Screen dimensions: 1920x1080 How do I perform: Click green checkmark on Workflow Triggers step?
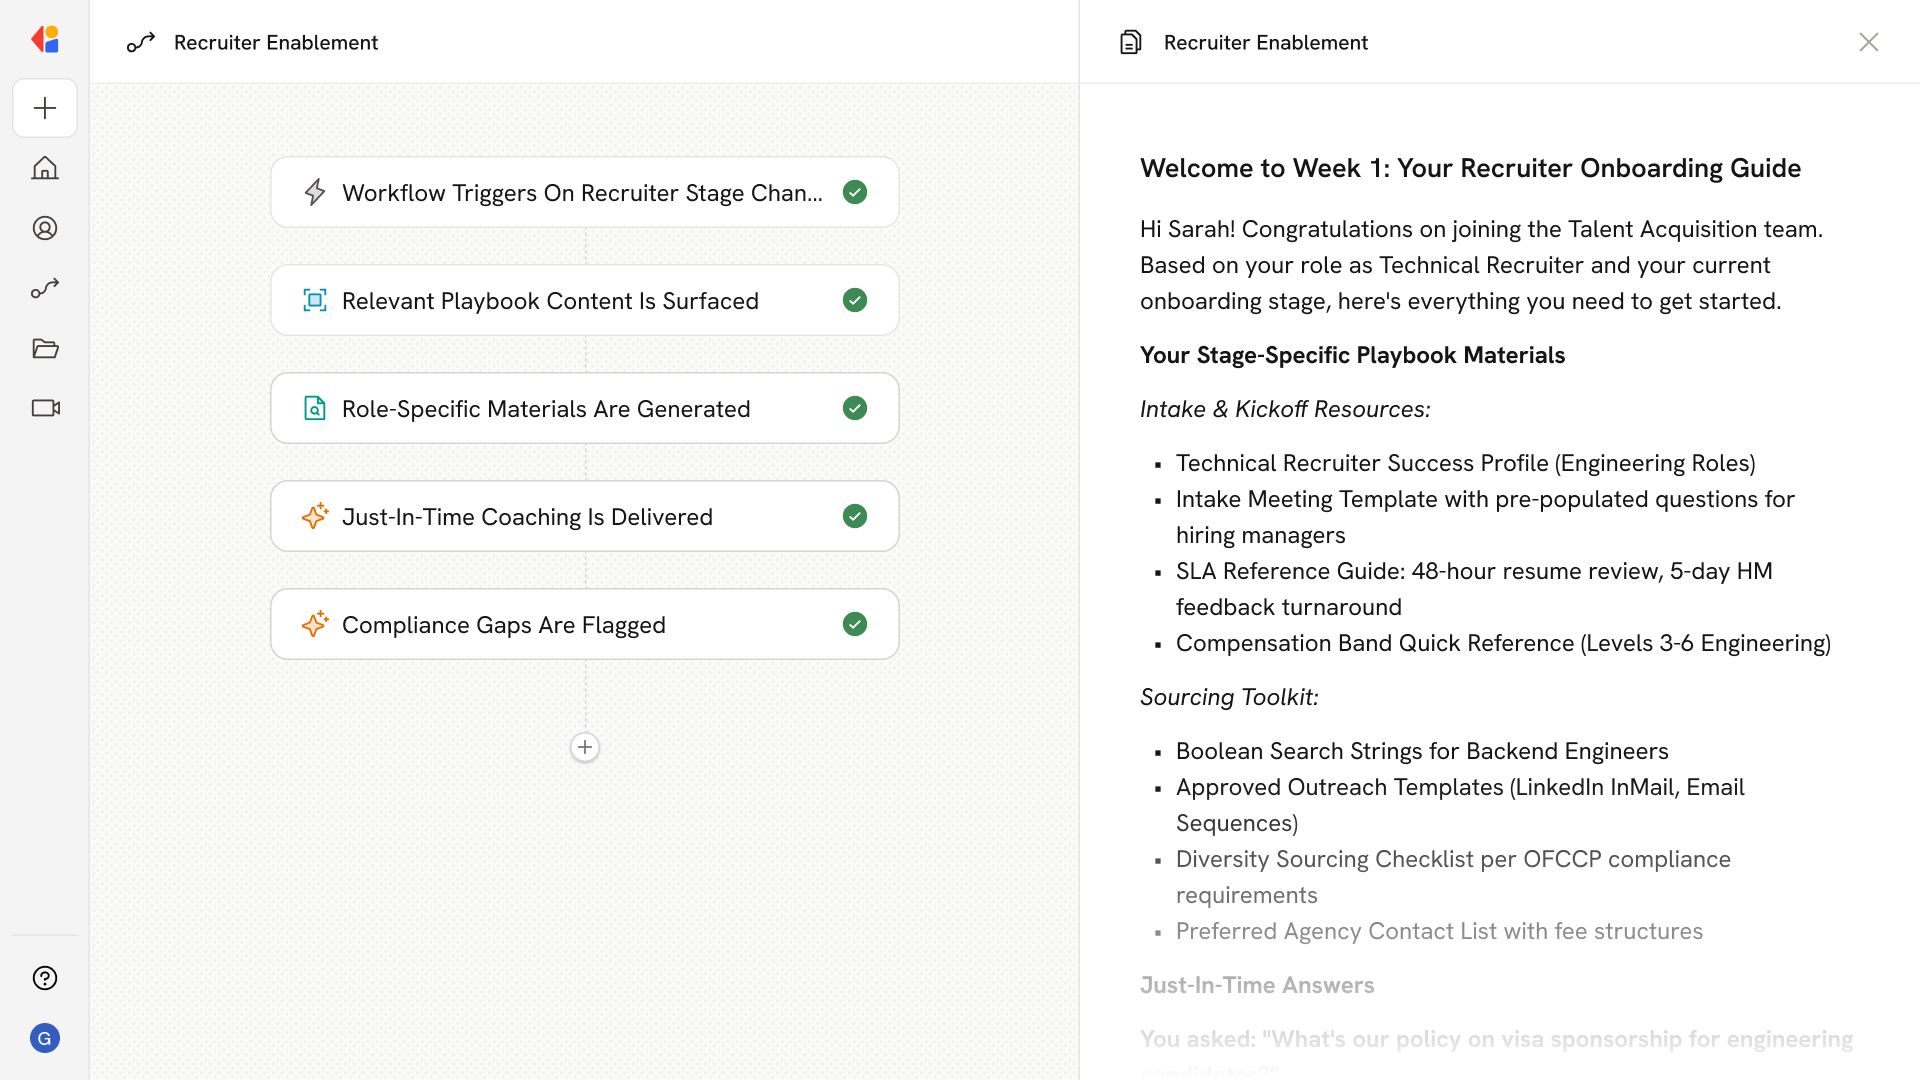855,192
